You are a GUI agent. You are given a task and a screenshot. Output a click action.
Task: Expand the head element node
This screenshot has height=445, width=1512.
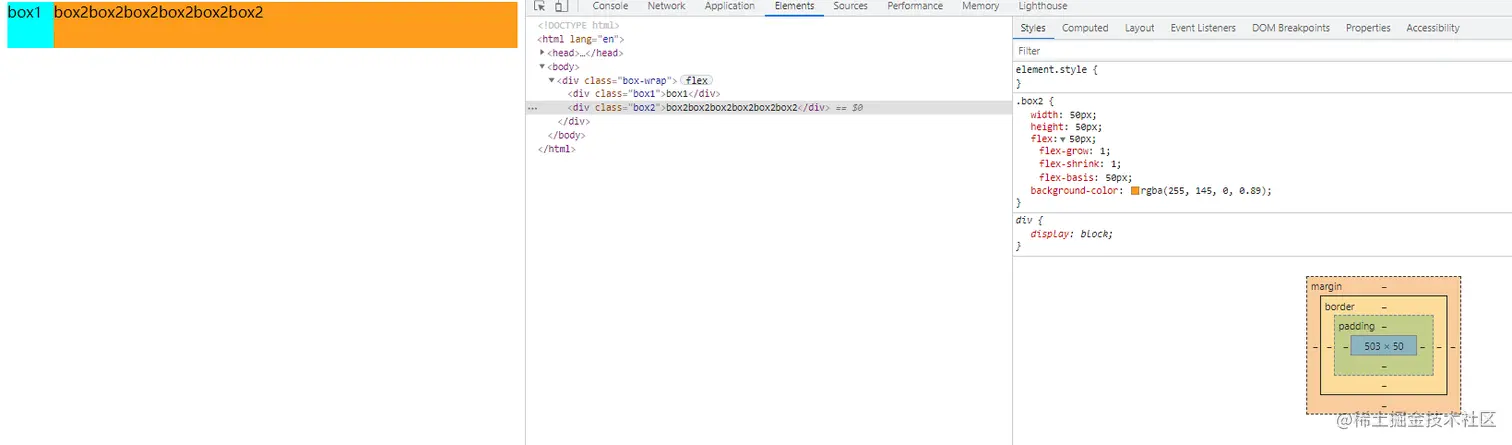542,52
